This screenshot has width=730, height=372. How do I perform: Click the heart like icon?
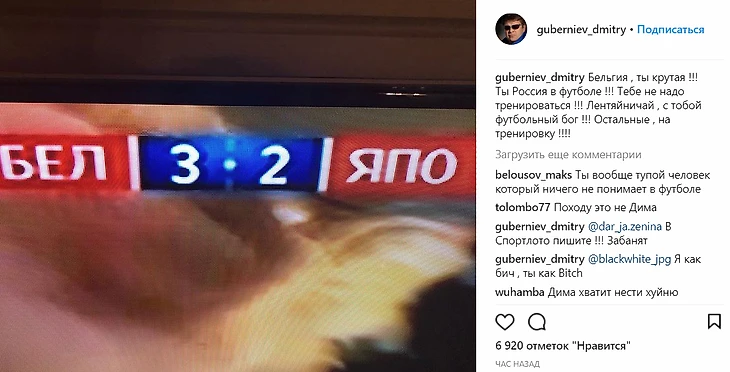point(505,322)
